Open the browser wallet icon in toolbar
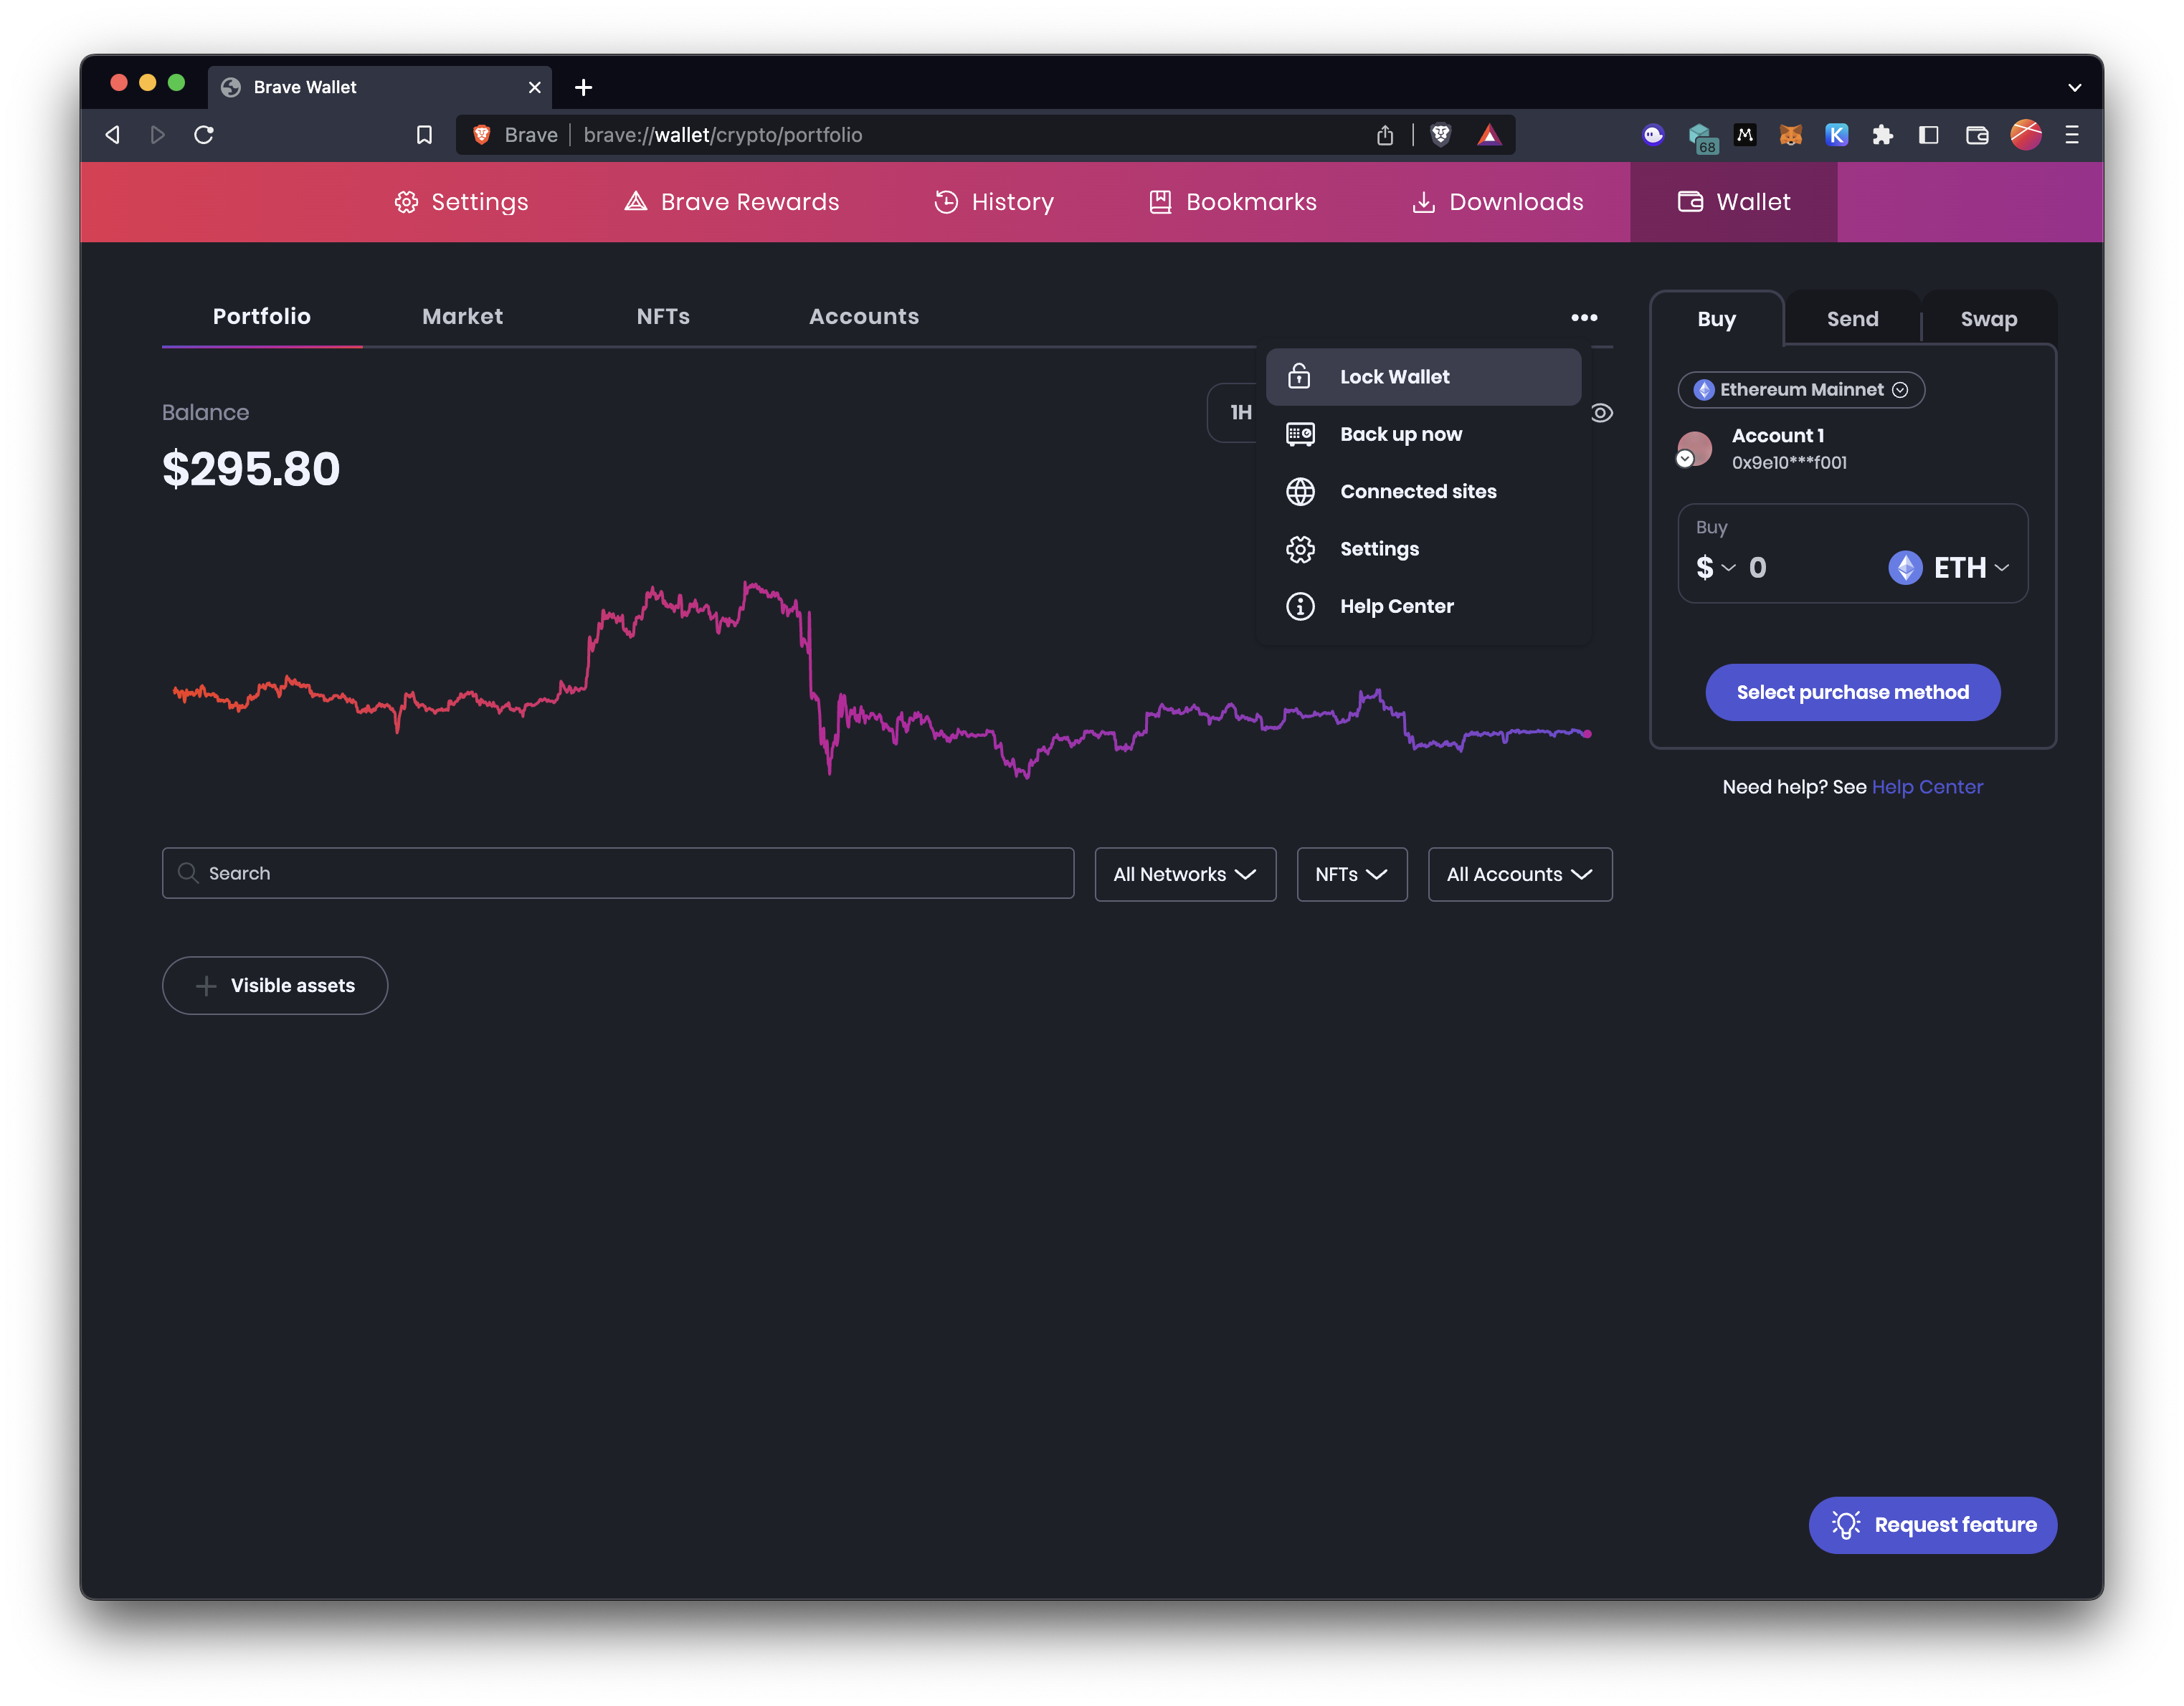This screenshot has width=2184, height=1706. 1977,134
